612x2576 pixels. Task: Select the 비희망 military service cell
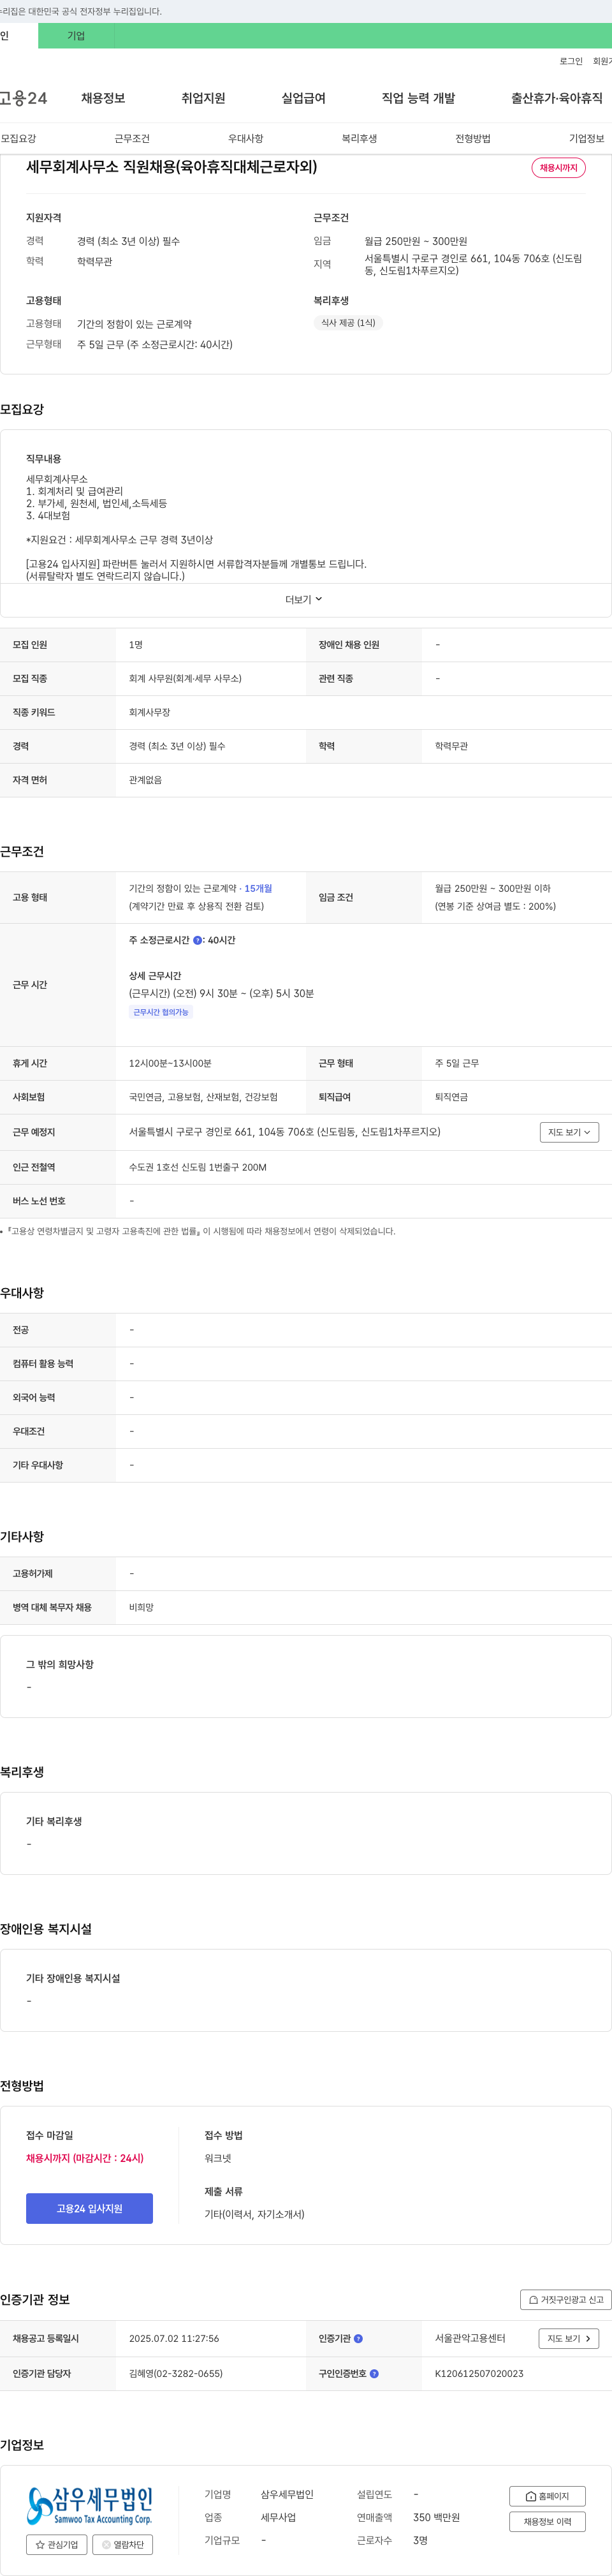click(141, 1607)
